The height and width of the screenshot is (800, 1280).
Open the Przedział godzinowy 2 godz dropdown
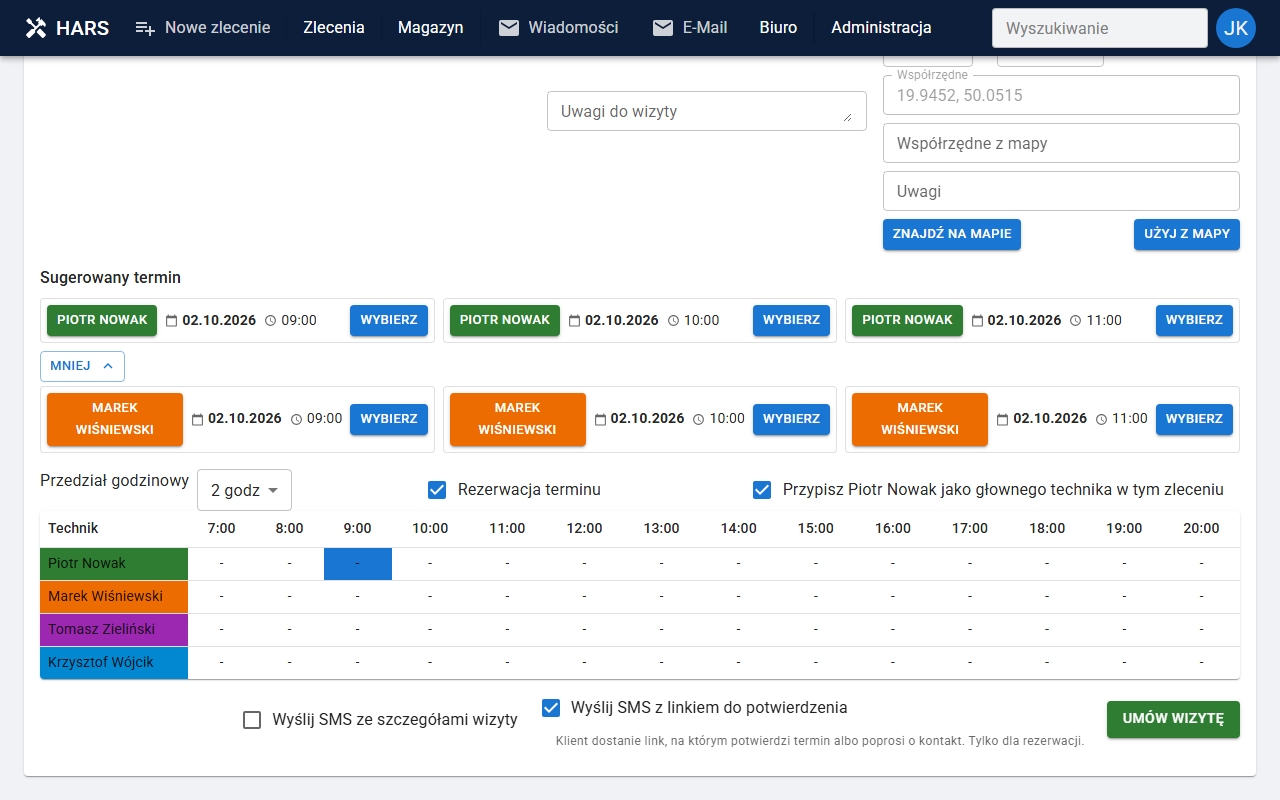244,490
